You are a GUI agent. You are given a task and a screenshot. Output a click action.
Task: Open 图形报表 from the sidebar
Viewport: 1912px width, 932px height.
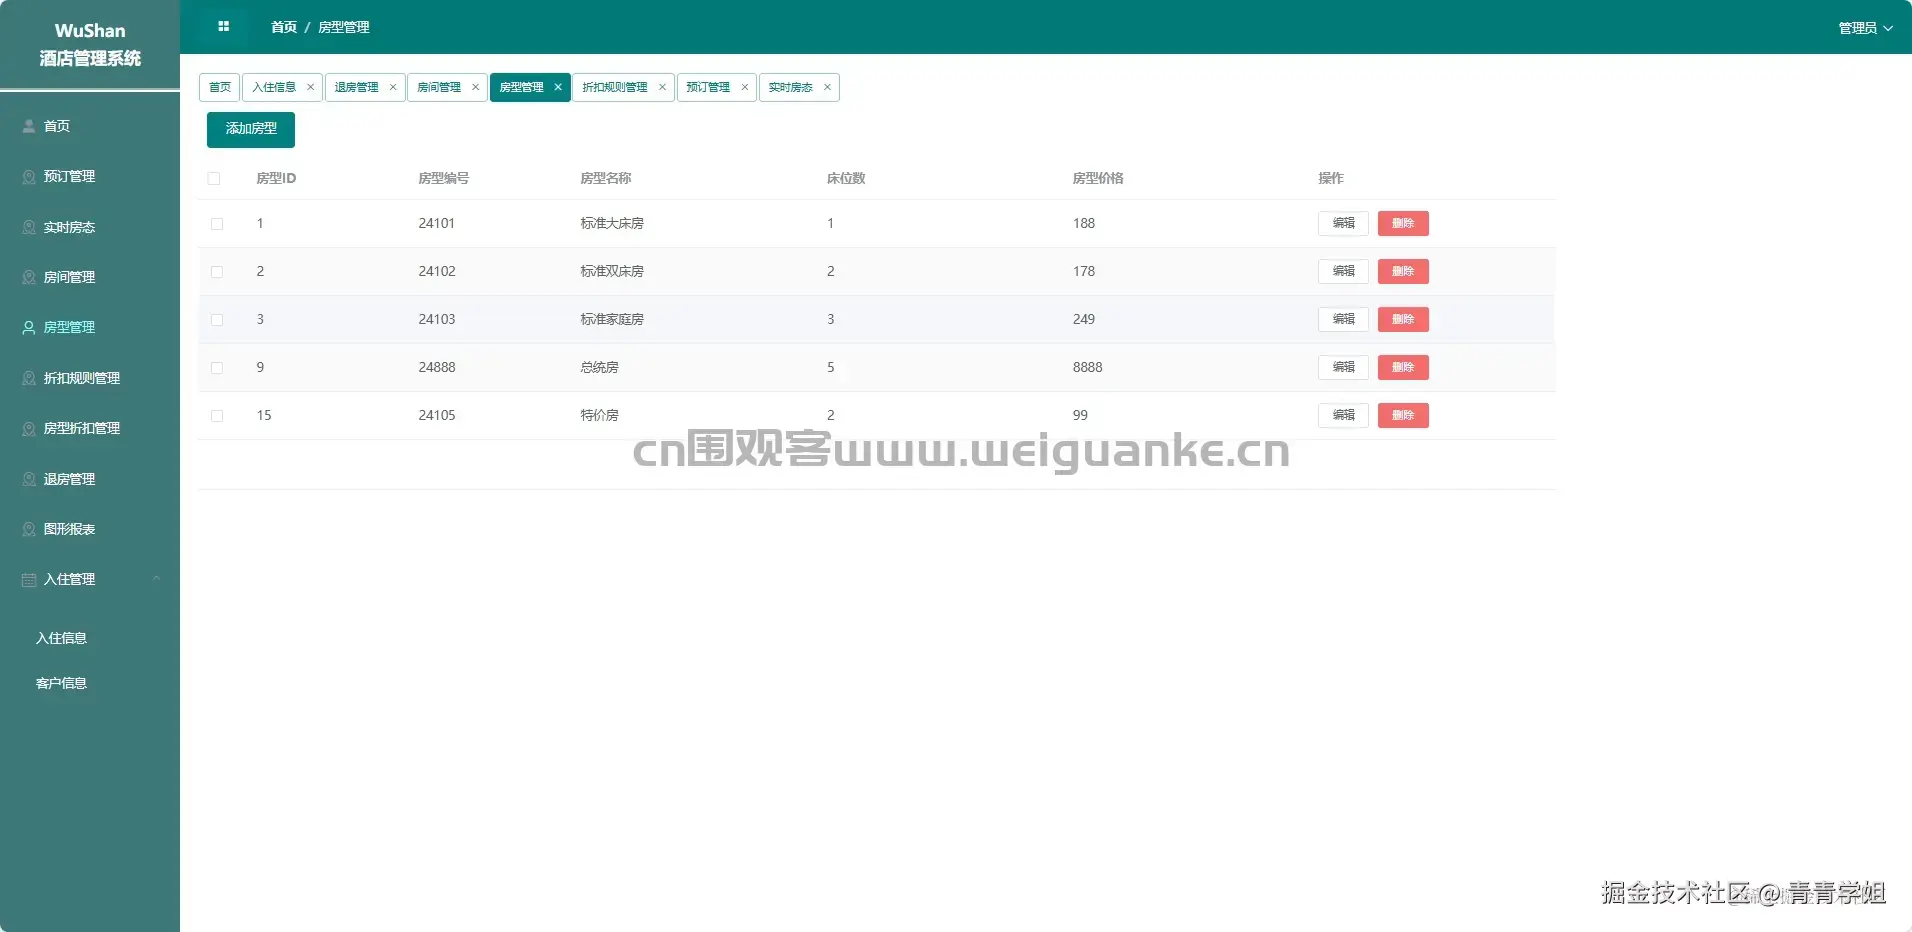point(90,529)
